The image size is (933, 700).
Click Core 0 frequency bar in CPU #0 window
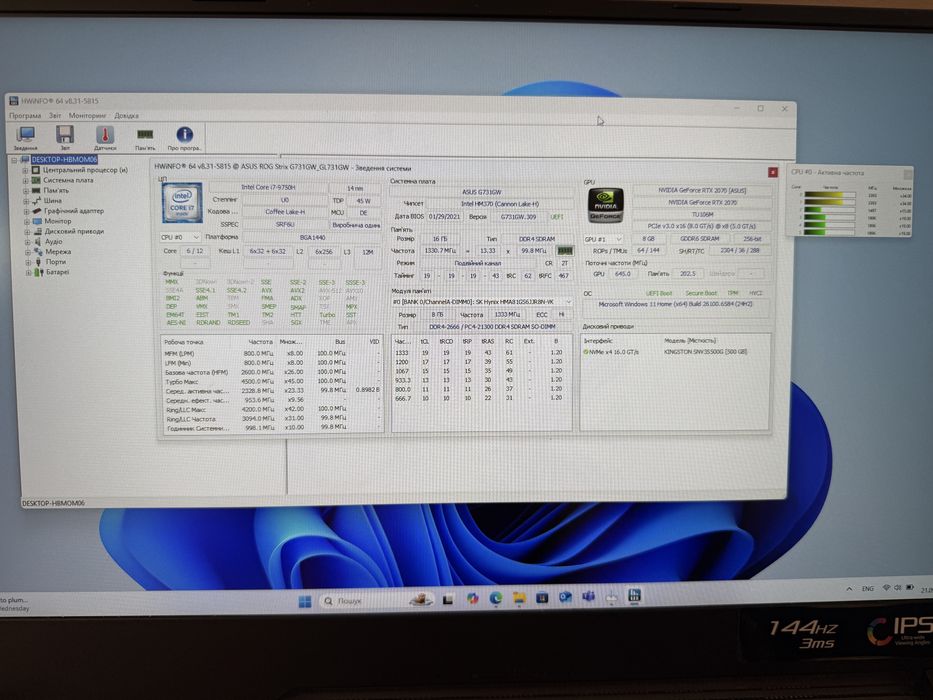click(x=829, y=195)
